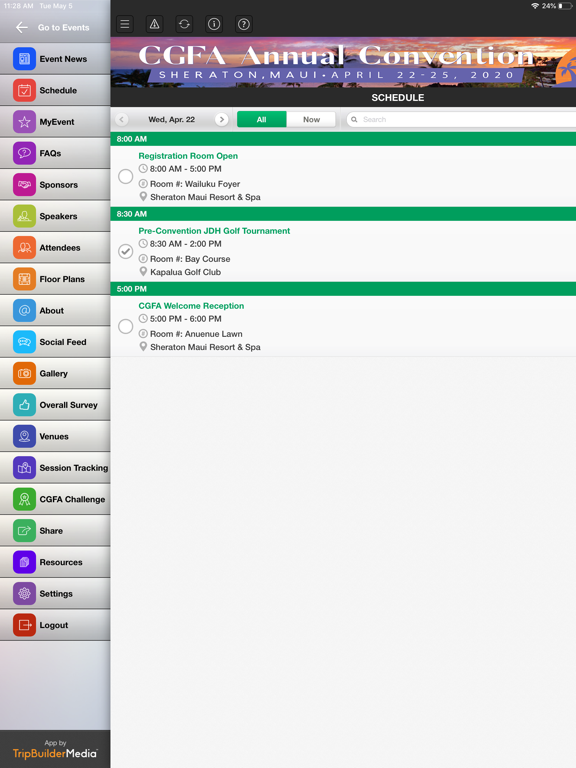The image size is (576, 768).
Task: Open the Attendees icon
Action: click(24, 247)
